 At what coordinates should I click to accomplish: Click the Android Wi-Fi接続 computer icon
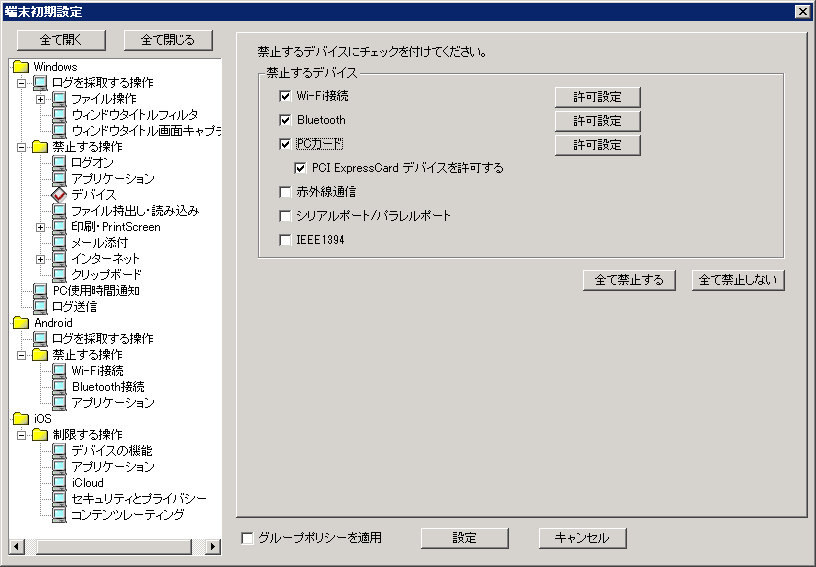tap(59, 371)
